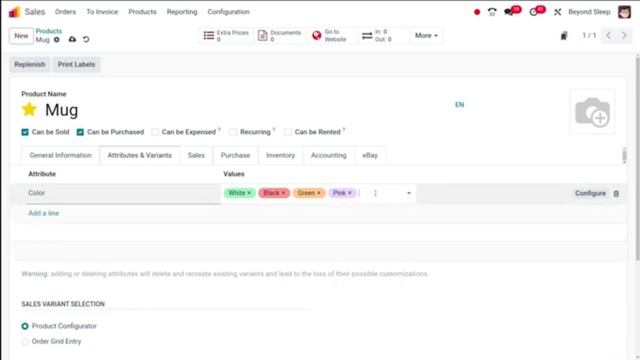This screenshot has height=360, width=640.
Task: Click the New button
Action: pos(21,36)
